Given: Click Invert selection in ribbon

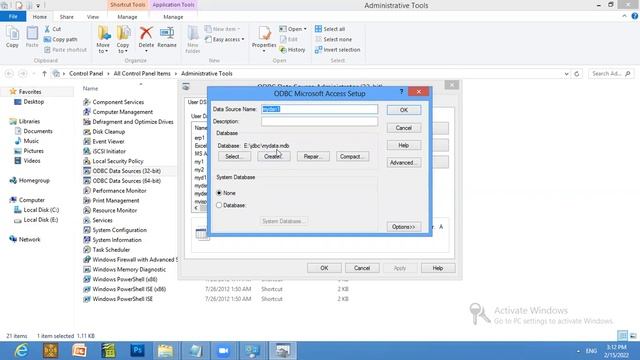Looking at the screenshot, I should pos(337,50).
